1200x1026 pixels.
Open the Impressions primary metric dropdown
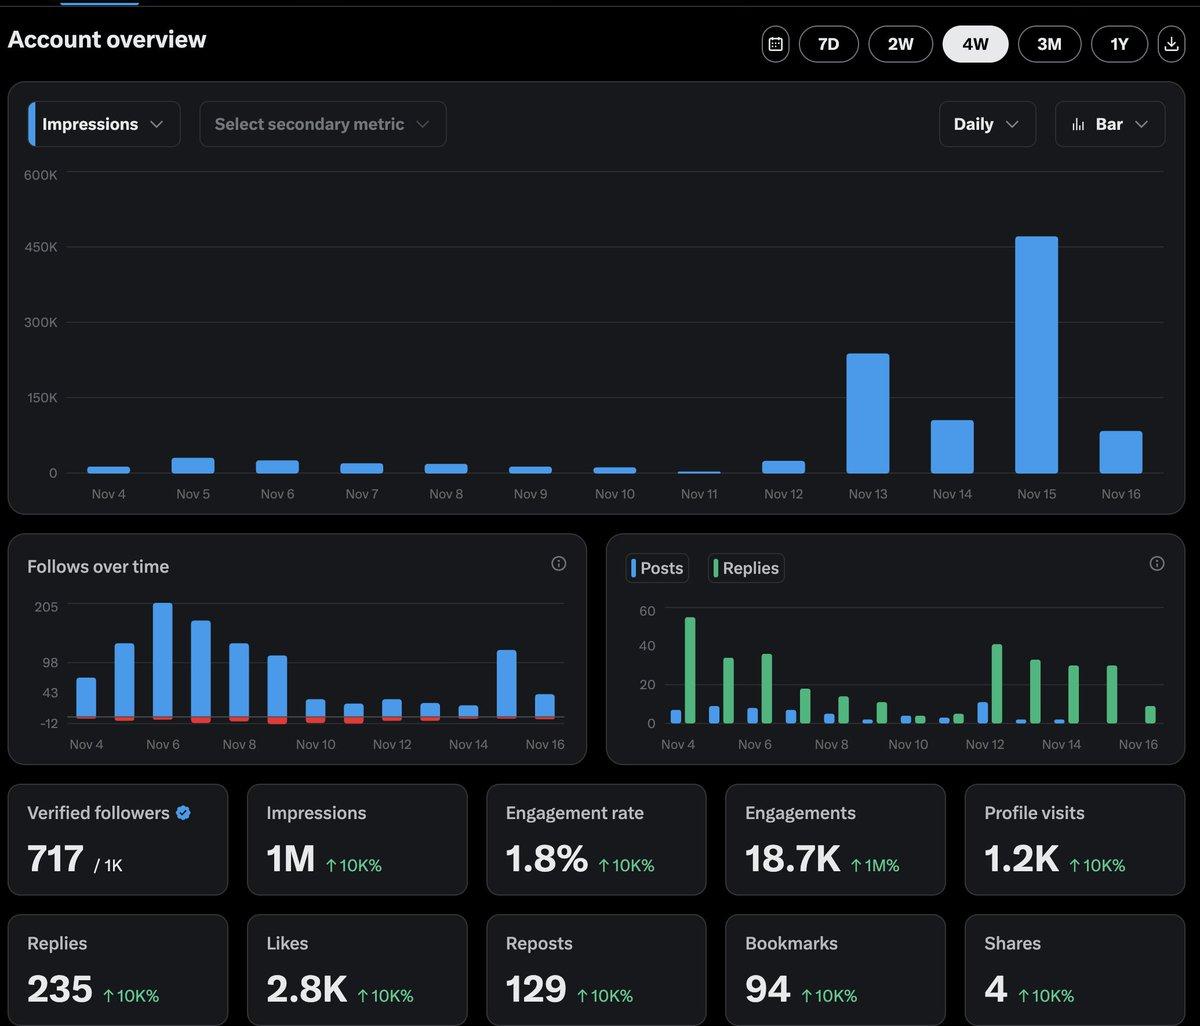pos(104,124)
